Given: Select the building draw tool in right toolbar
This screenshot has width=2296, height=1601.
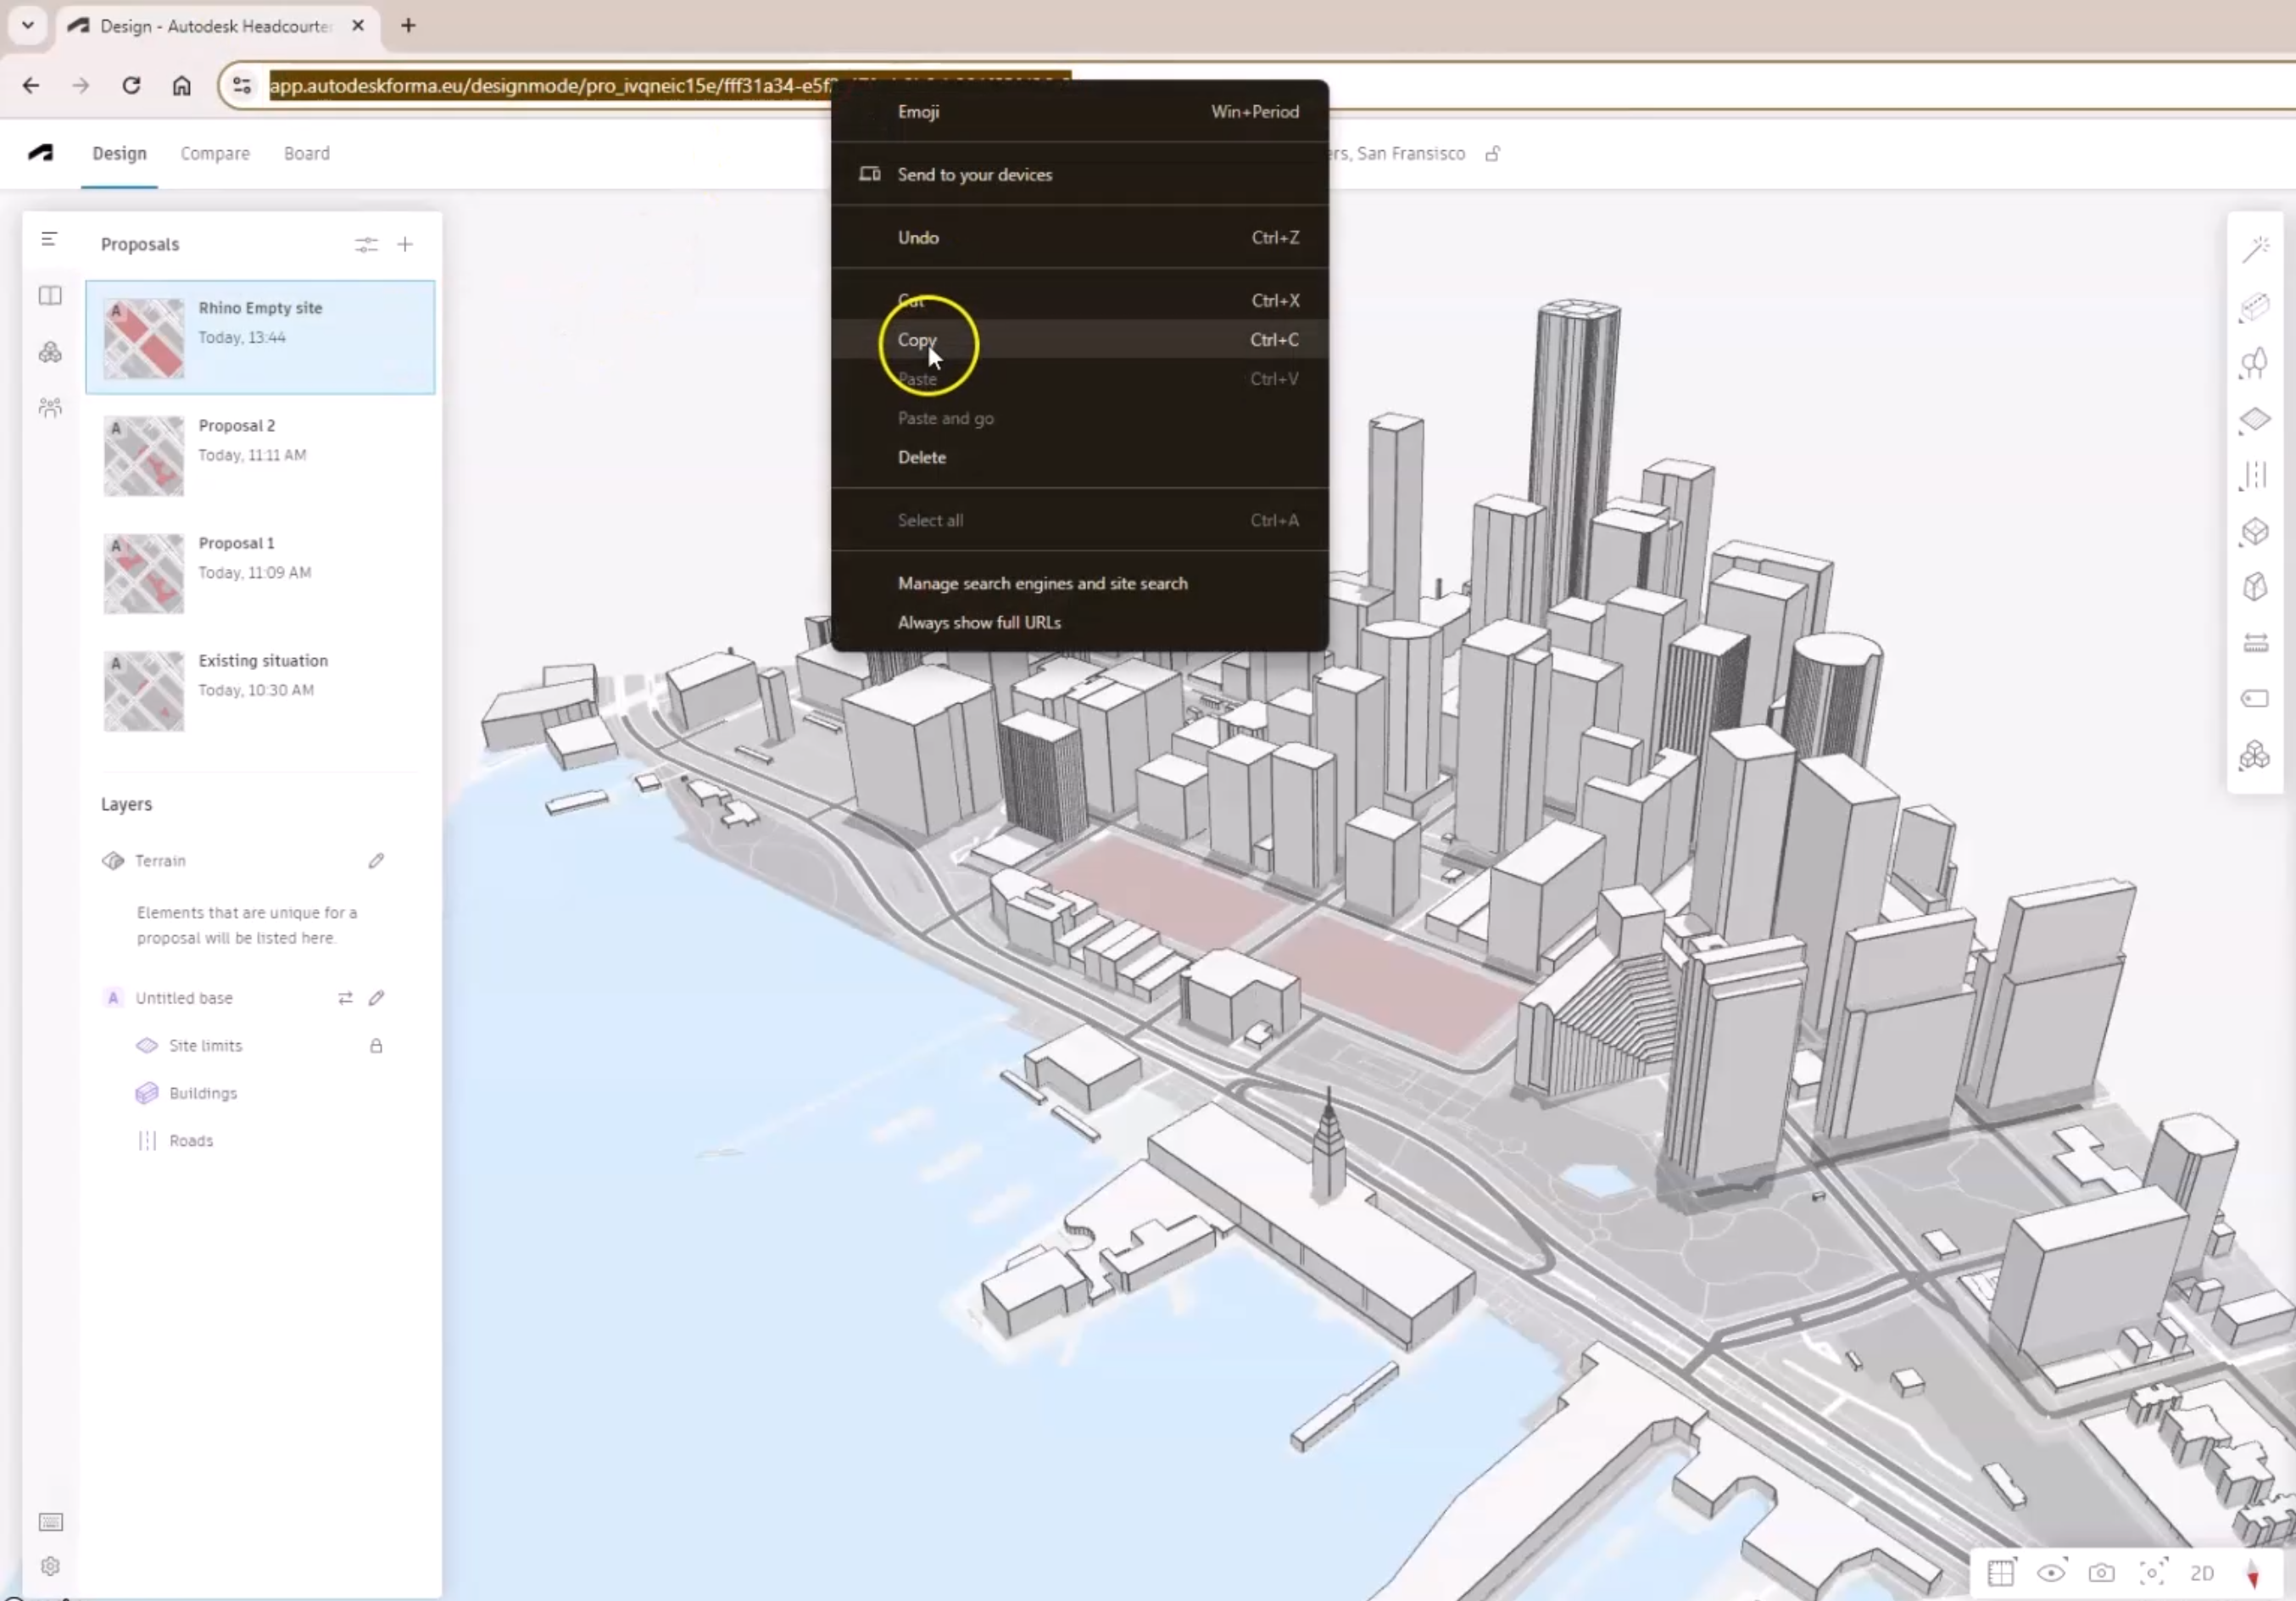Looking at the screenshot, I should tap(2255, 306).
